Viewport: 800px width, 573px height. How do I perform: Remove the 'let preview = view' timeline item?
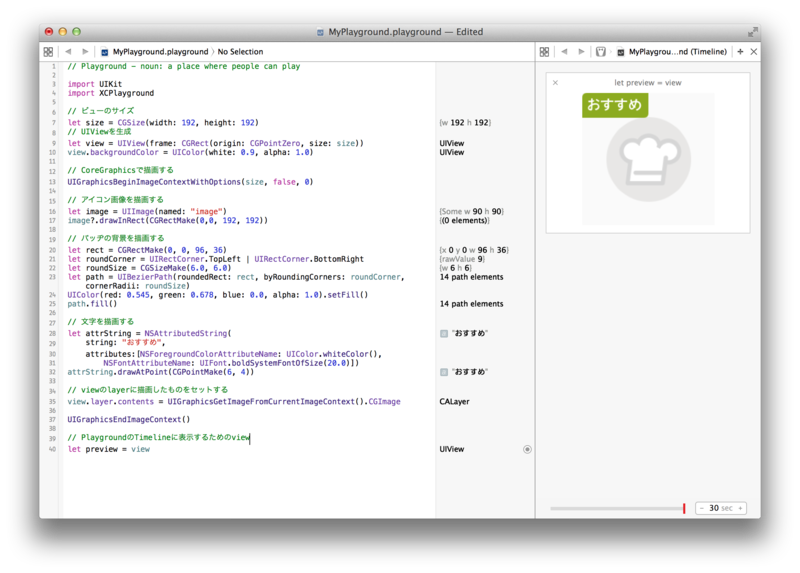556,83
